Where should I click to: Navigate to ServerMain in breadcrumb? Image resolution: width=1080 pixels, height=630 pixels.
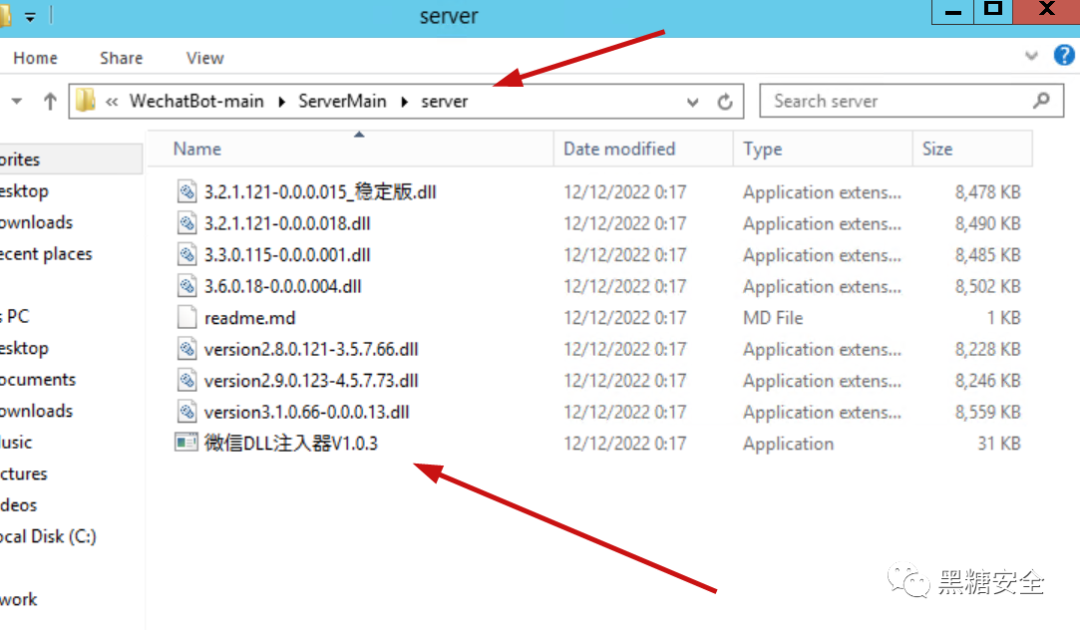pyautogui.click(x=342, y=101)
